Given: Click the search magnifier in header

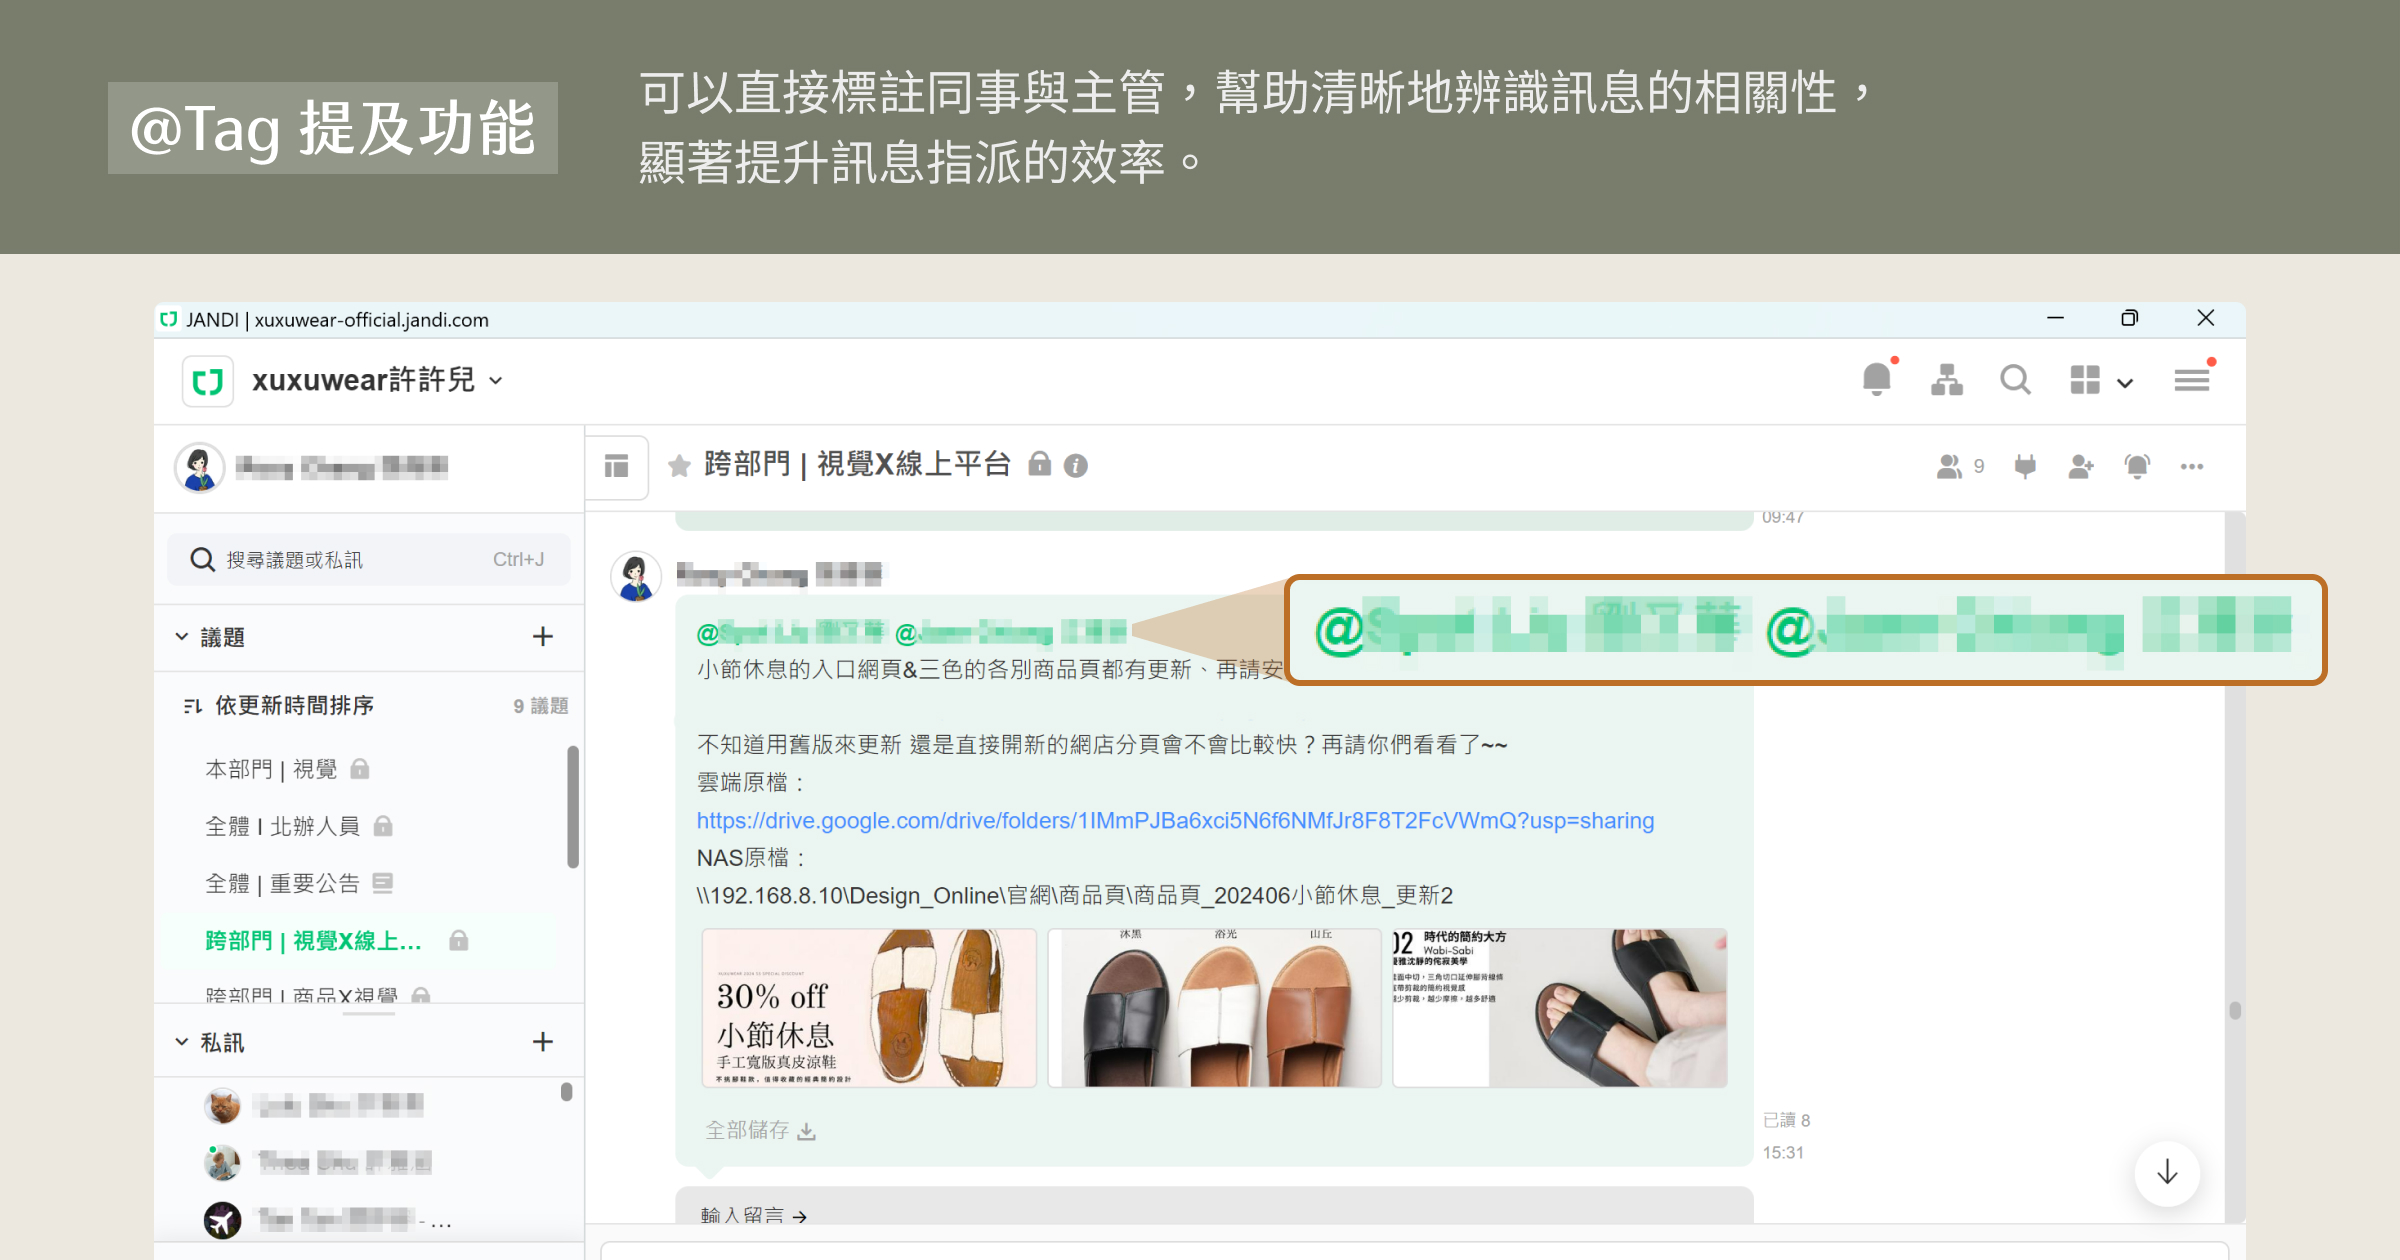Looking at the screenshot, I should click(2015, 380).
